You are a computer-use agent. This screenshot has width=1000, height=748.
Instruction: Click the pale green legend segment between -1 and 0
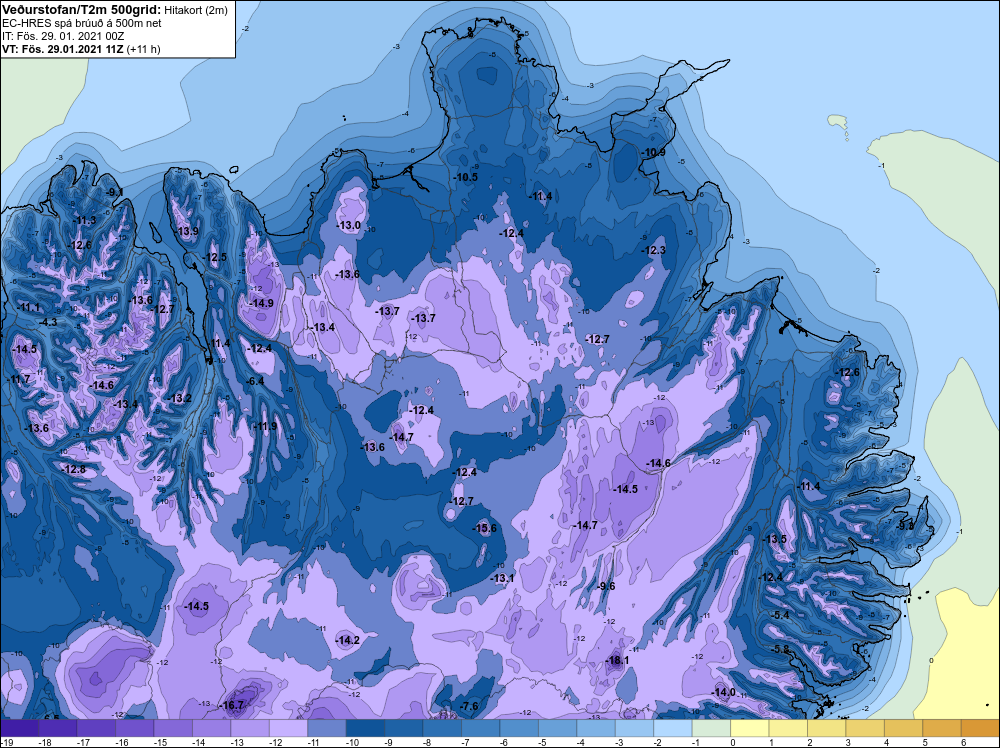711,728
